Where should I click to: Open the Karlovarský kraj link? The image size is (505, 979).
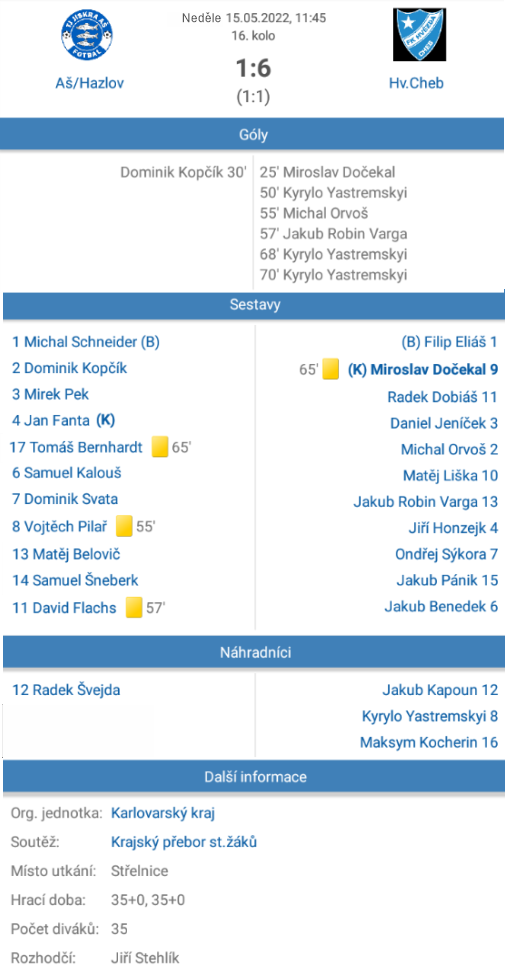pos(163,813)
